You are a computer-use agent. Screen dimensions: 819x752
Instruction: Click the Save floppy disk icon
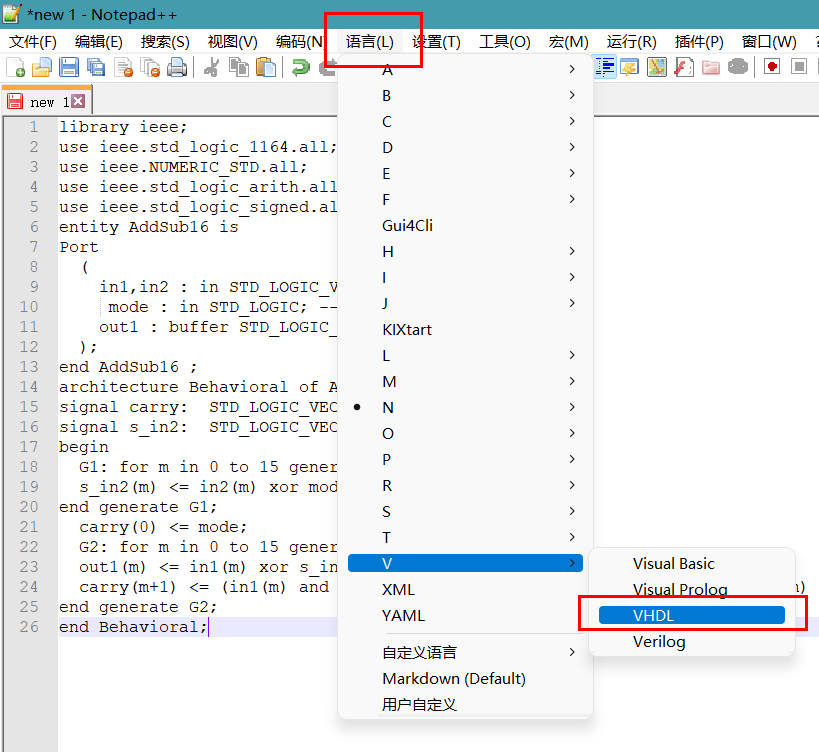click(x=69, y=67)
